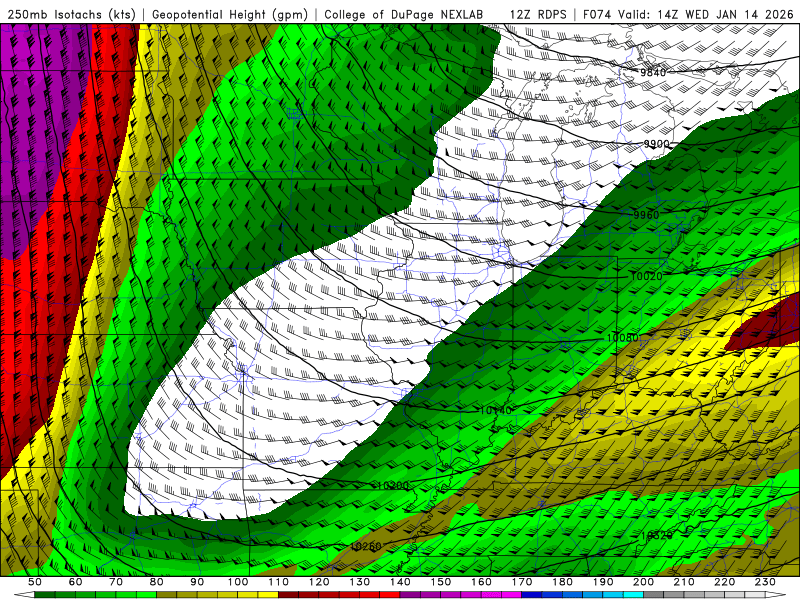Screen dimensions: 800x600
Task: Click the 'College of DuPage NEXLAB' label
Action: [404, 15]
